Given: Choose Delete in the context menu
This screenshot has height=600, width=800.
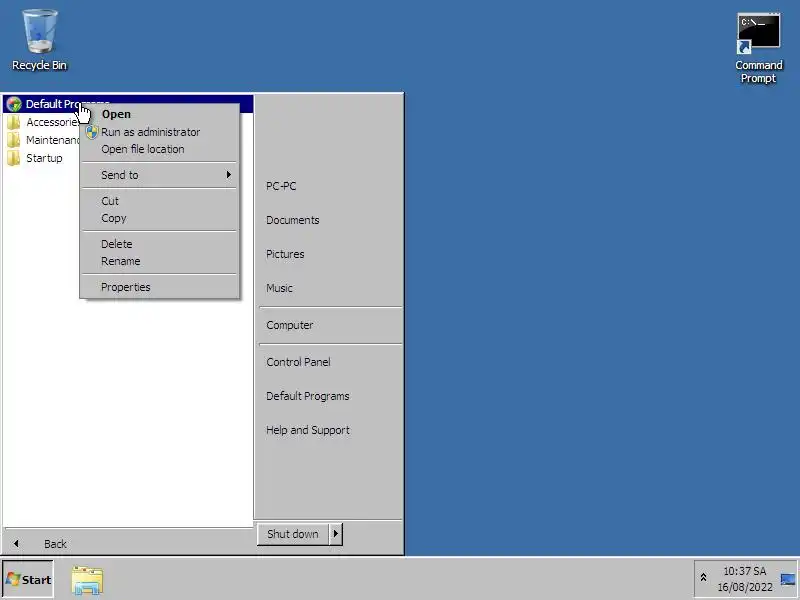Looking at the screenshot, I should coord(160,244).
